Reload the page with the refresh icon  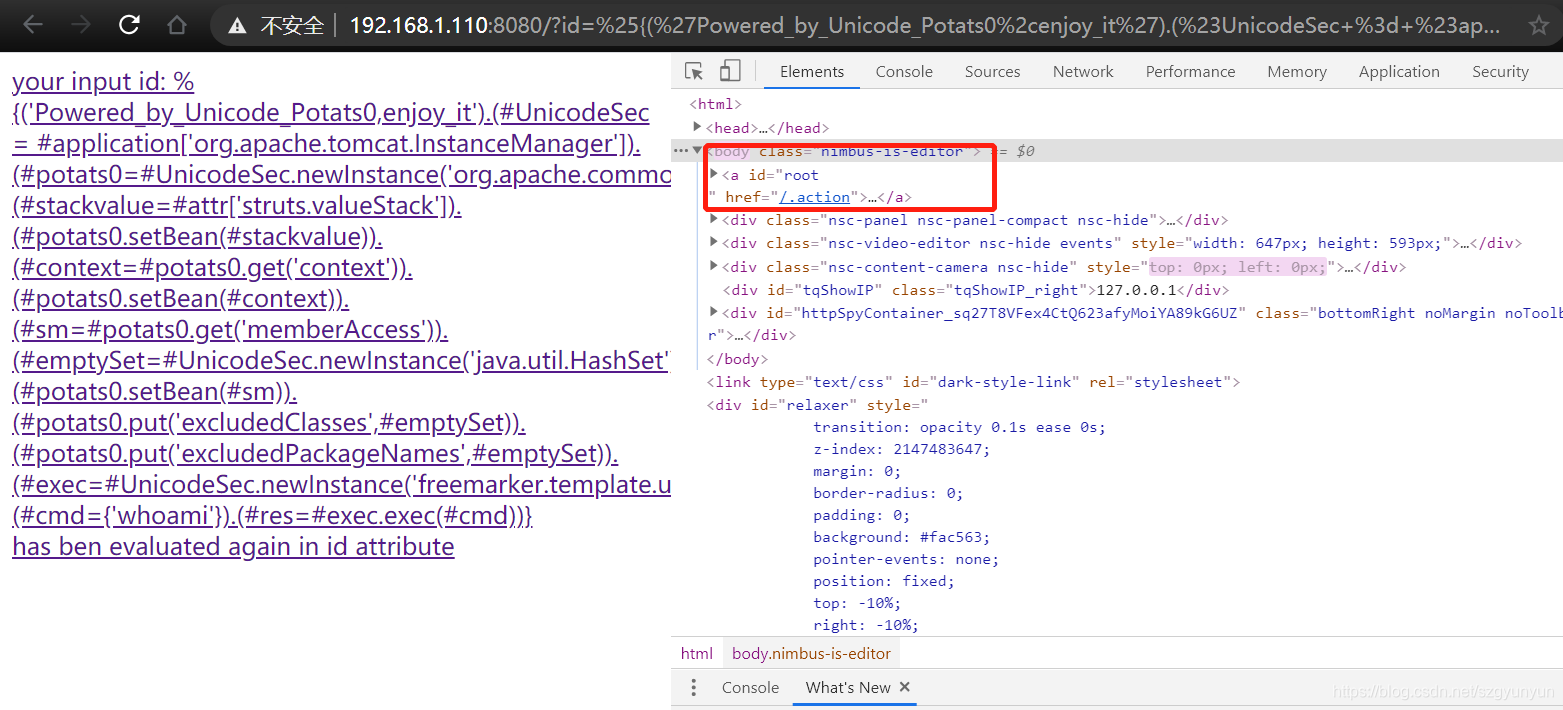coord(129,25)
